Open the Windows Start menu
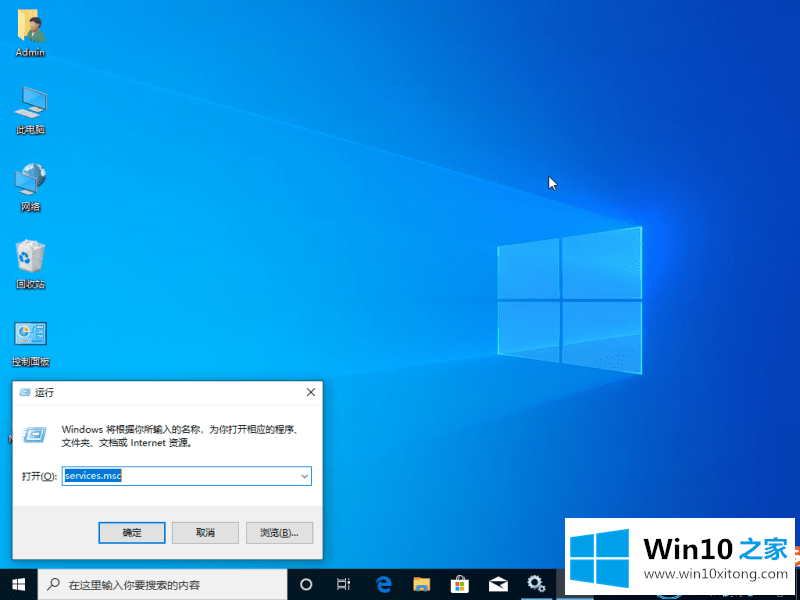 click(19, 584)
